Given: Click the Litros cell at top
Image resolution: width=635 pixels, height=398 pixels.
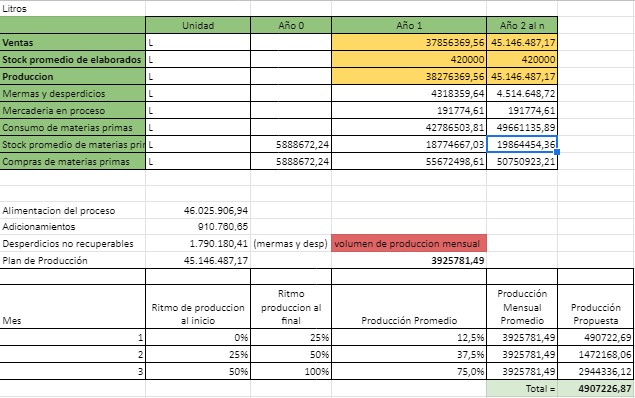Looking at the screenshot, I should (72, 9).
